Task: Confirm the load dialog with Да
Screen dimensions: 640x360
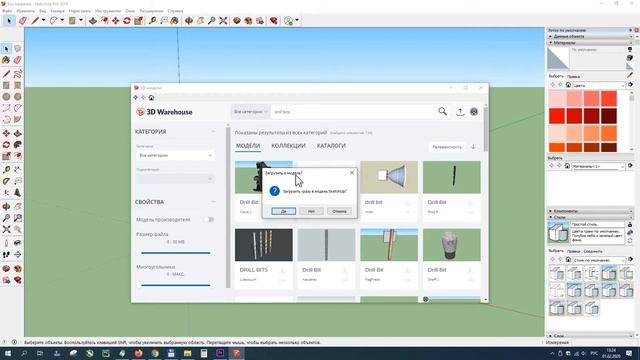Action: tap(284, 211)
